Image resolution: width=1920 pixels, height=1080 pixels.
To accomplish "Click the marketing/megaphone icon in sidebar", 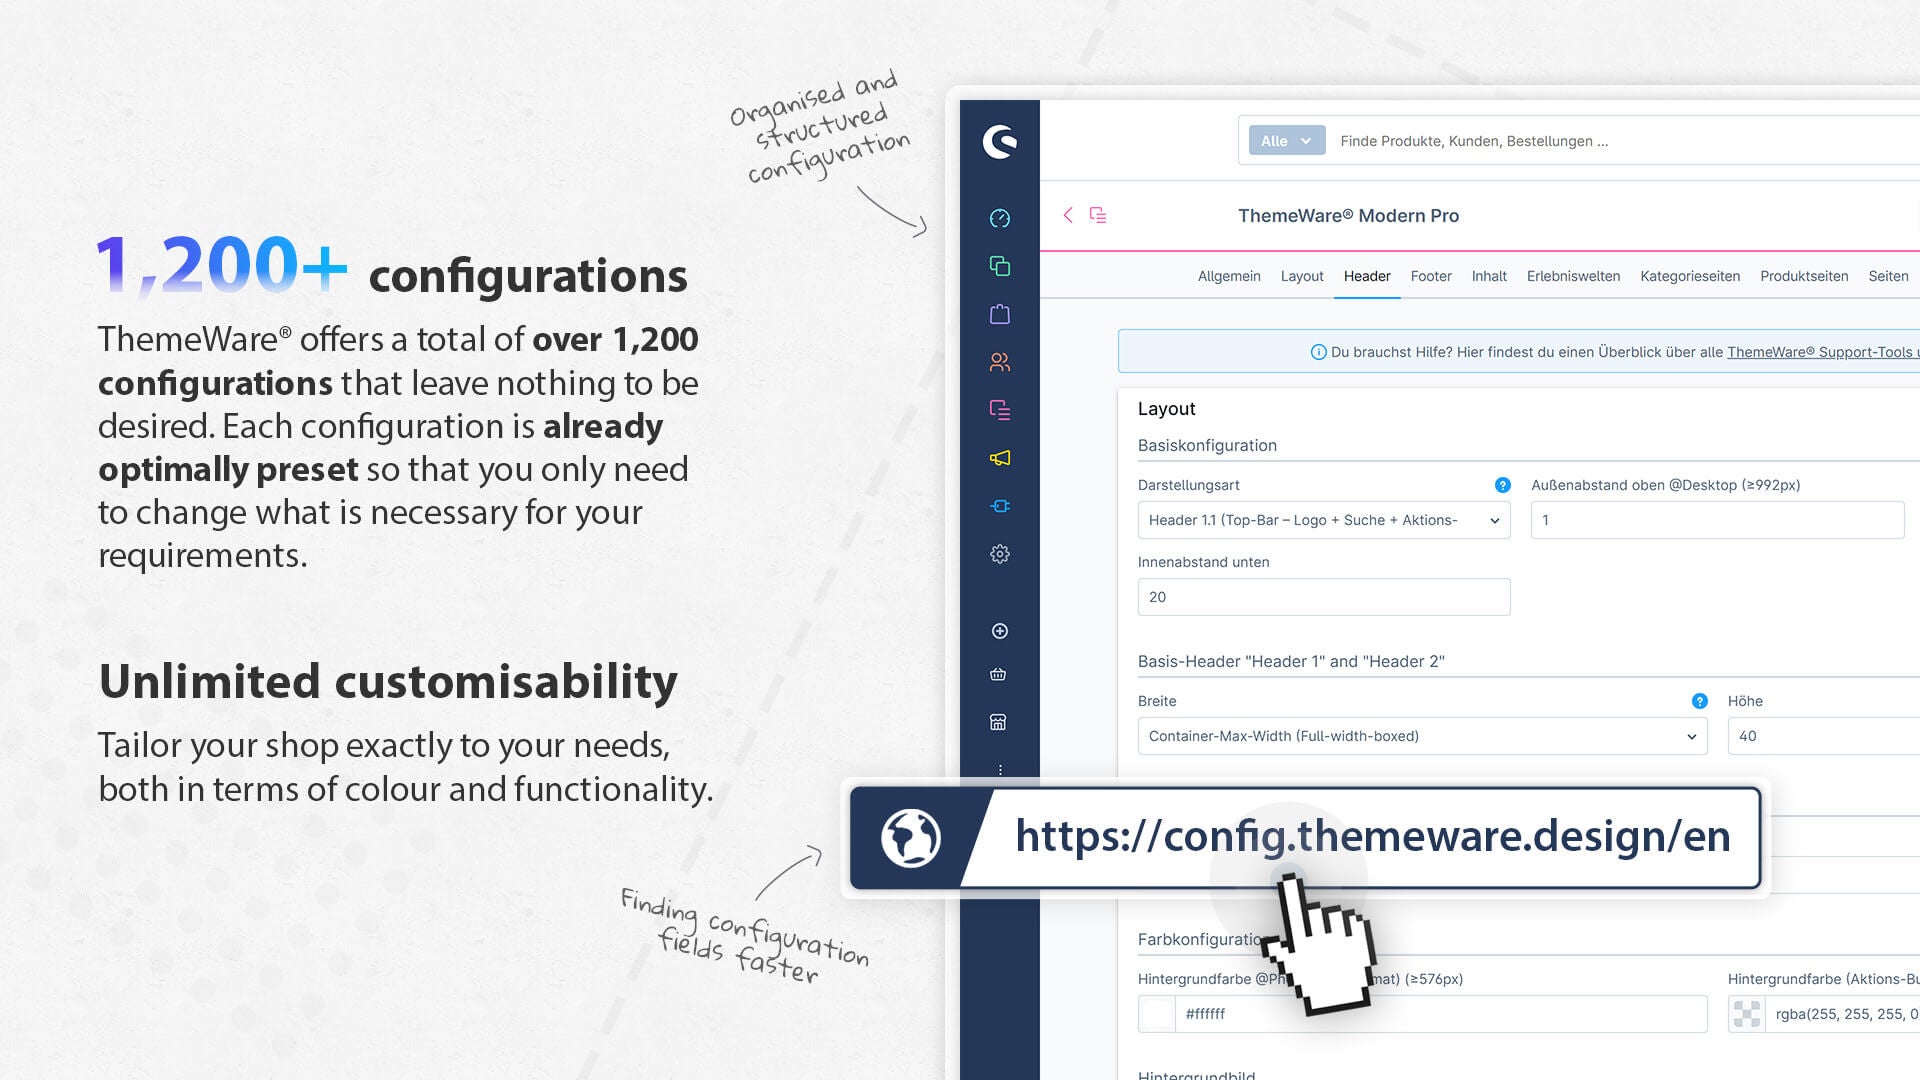I will pyautogui.click(x=998, y=458).
